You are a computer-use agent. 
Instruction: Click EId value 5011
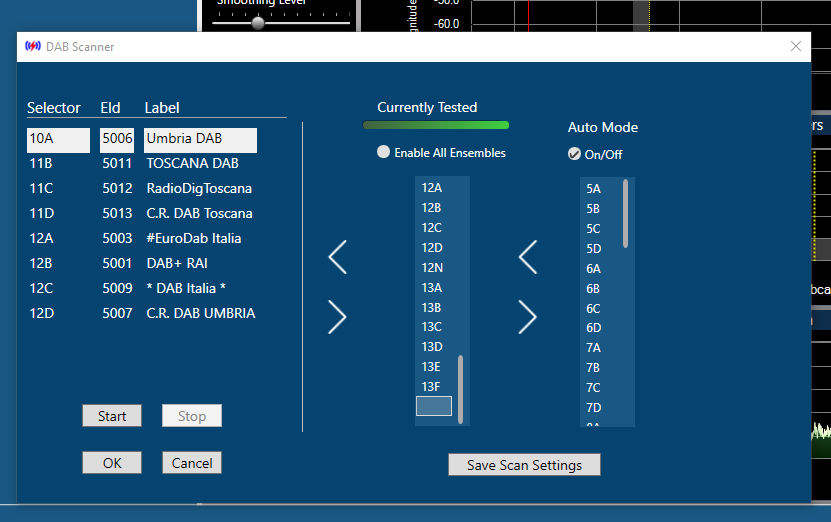click(117, 163)
